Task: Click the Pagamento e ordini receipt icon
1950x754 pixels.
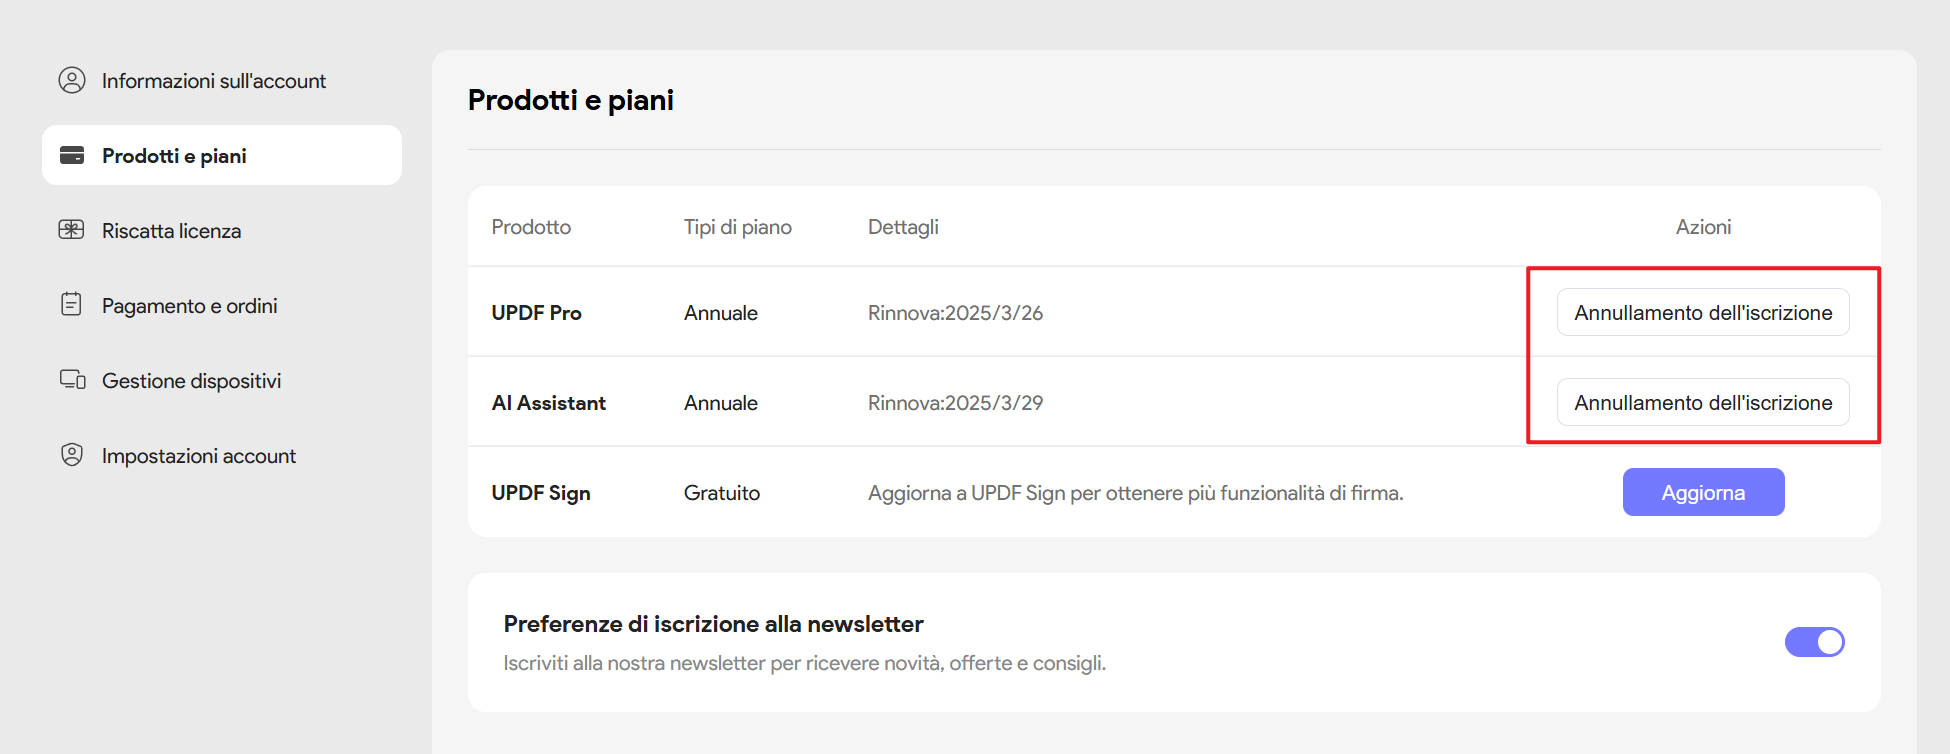Action: [x=72, y=304]
